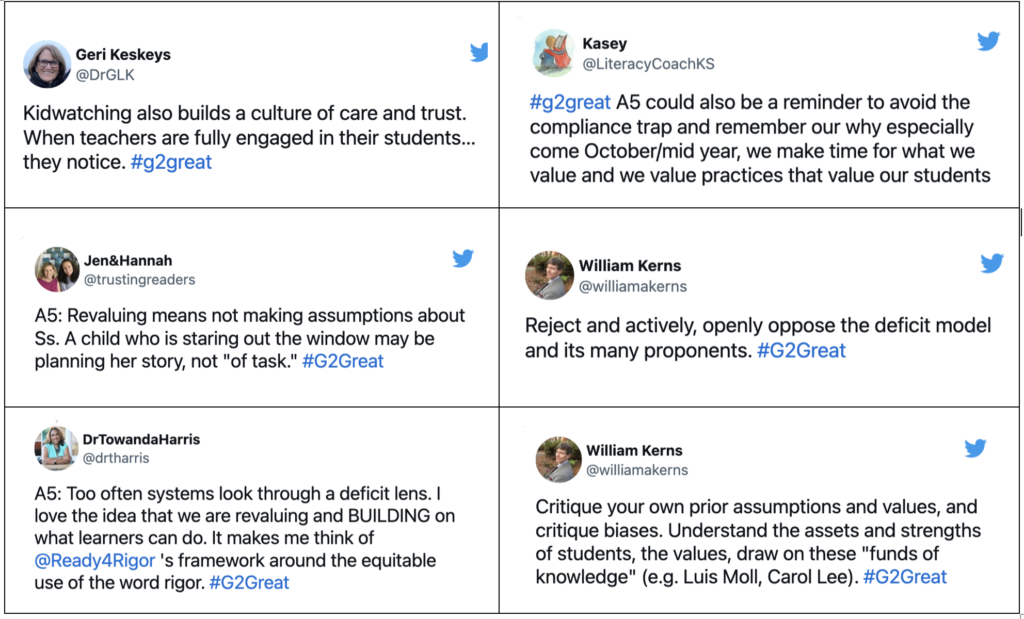The image size is (1024, 619).
Task: Open Geri Keskeys profile photo
Action: pos(47,64)
